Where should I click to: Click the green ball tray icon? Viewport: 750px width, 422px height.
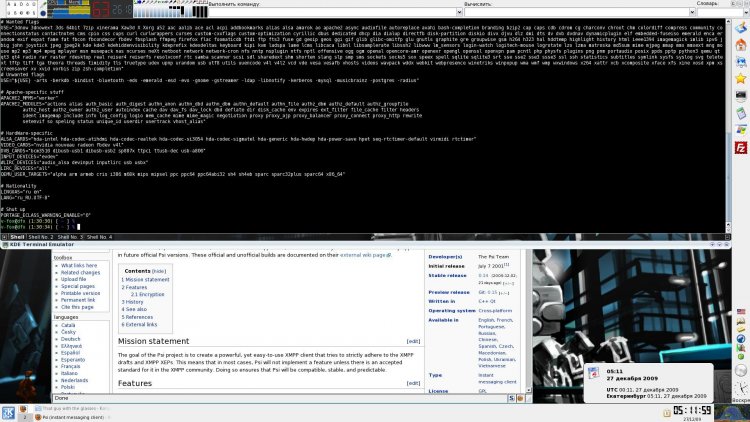[741, 357]
